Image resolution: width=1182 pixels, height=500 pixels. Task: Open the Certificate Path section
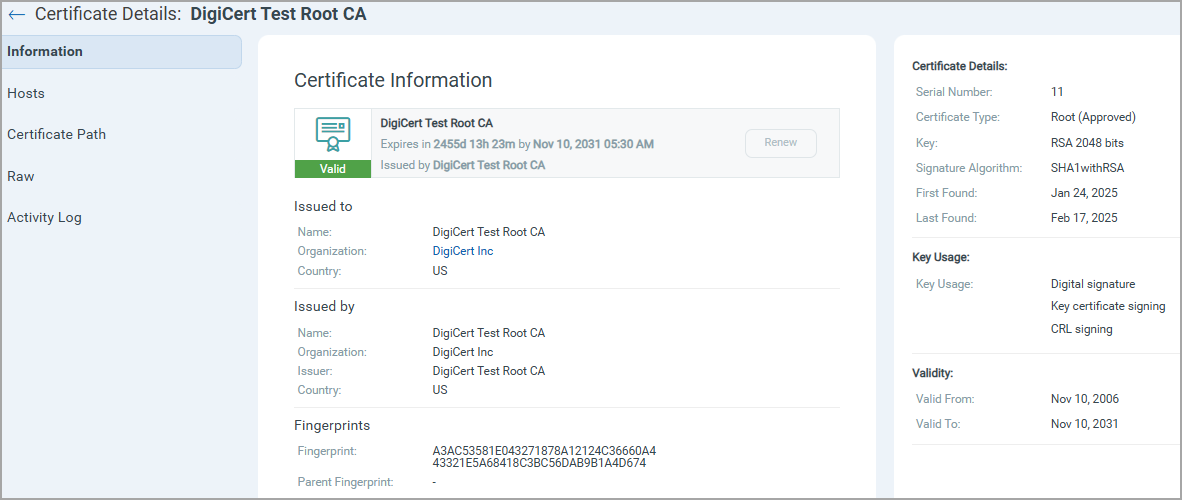click(x=57, y=134)
